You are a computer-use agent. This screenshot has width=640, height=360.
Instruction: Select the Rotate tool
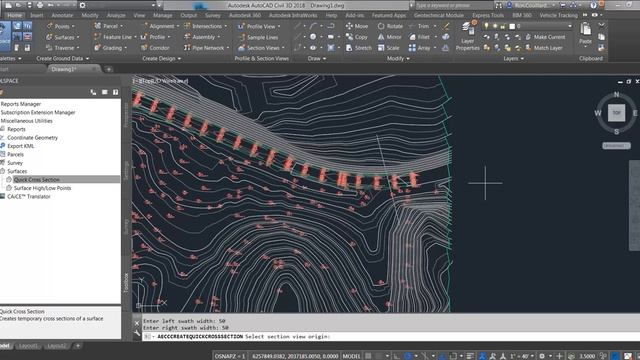390,26
